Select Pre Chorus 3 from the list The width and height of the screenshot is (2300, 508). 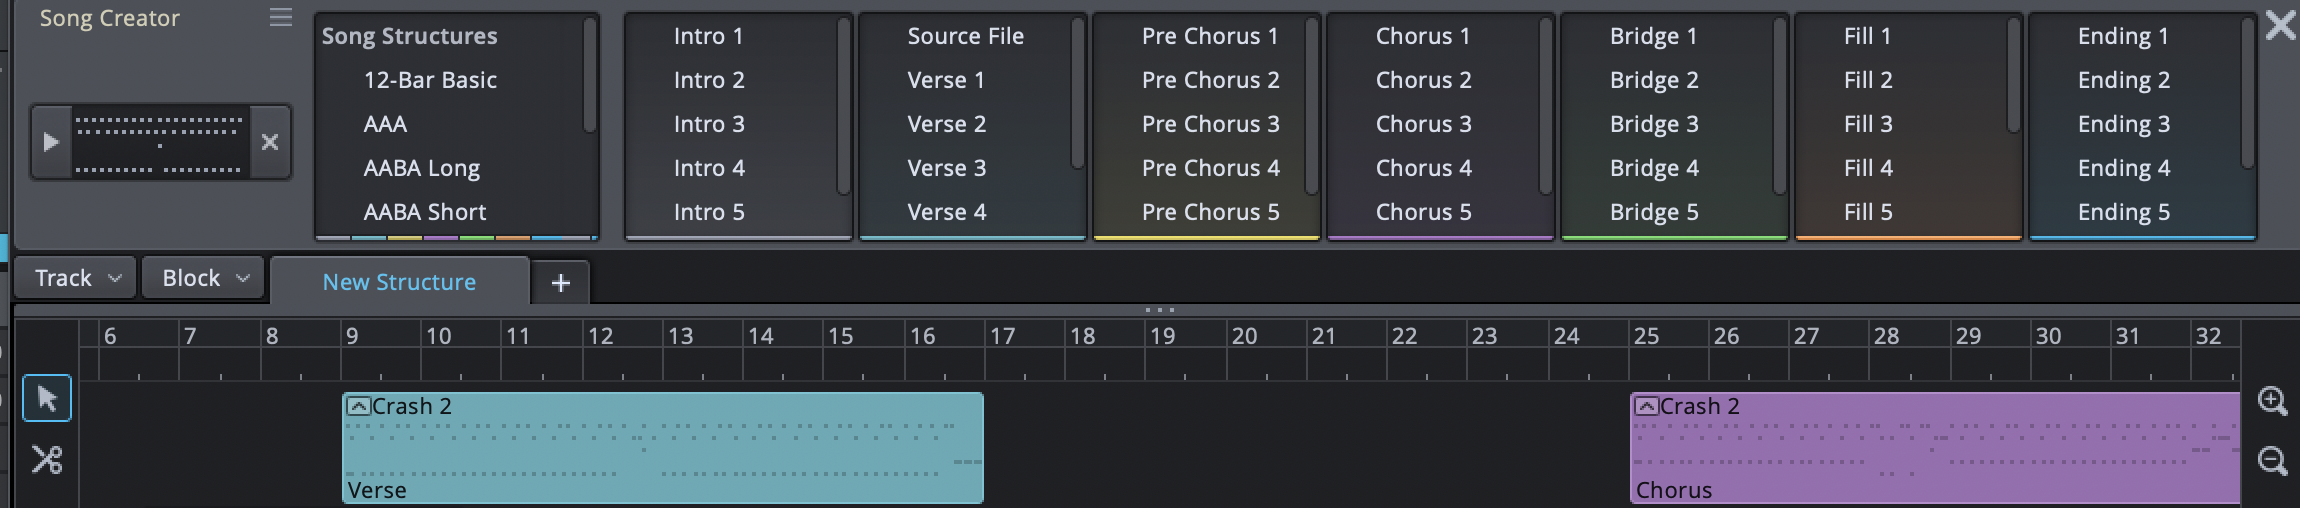(1210, 124)
